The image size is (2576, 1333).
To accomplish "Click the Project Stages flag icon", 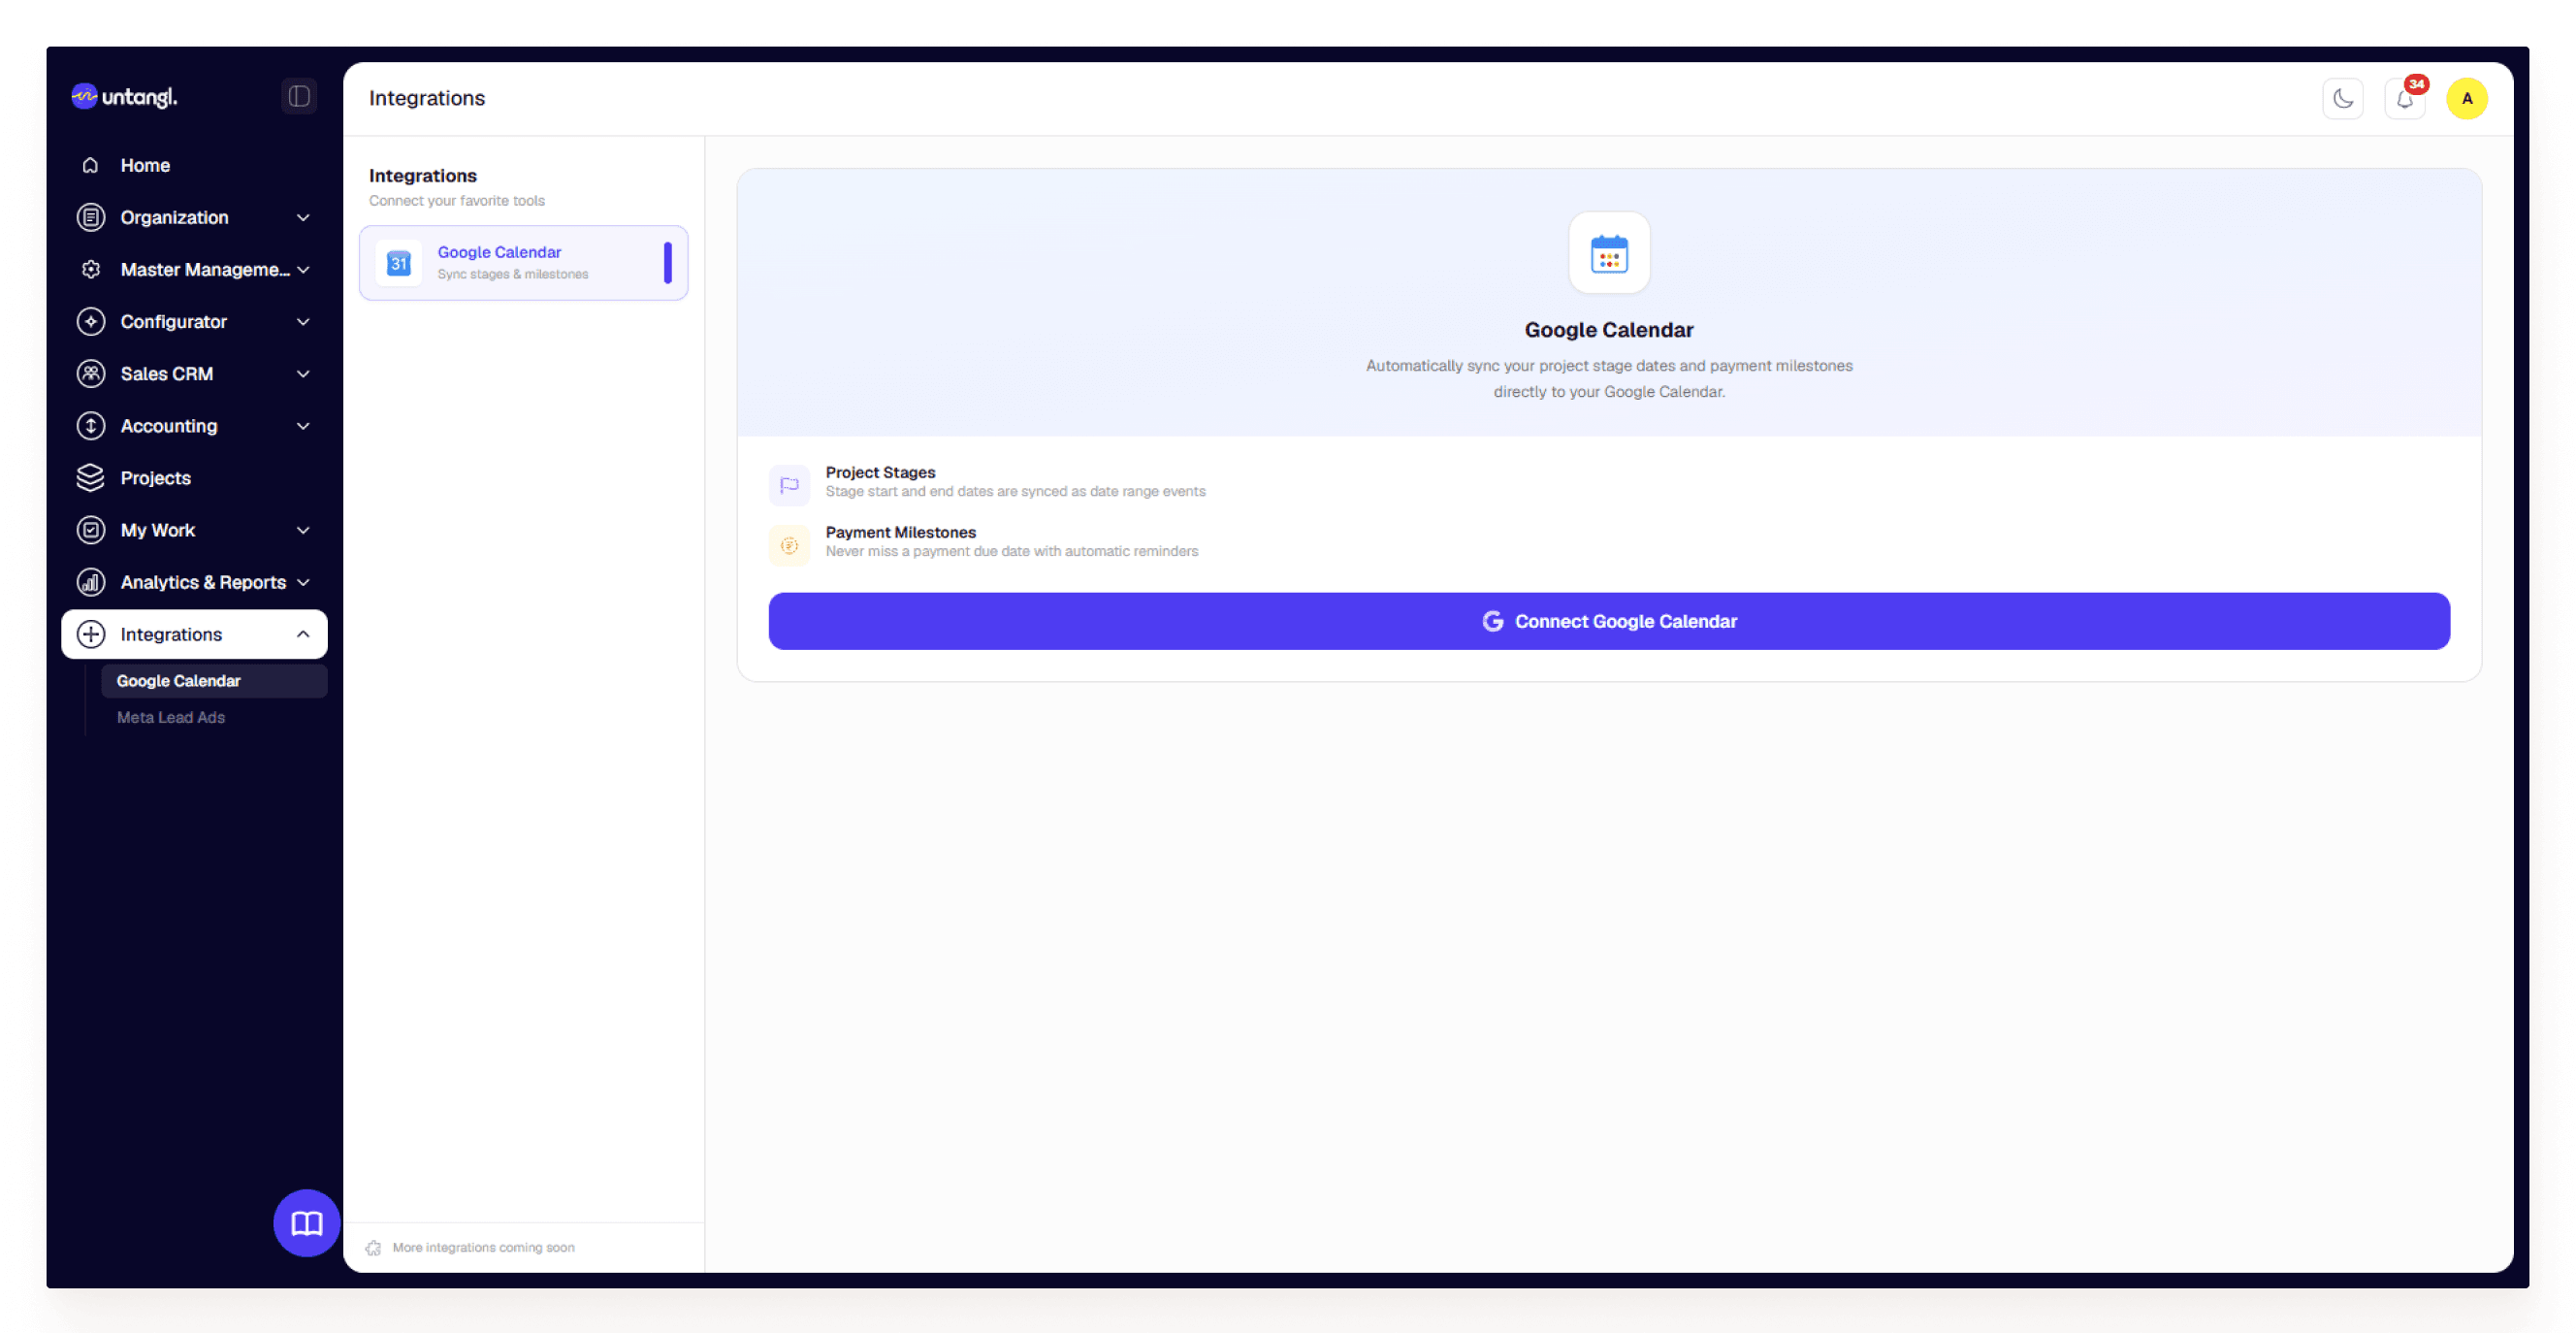I will pyautogui.click(x=789, y=484).
